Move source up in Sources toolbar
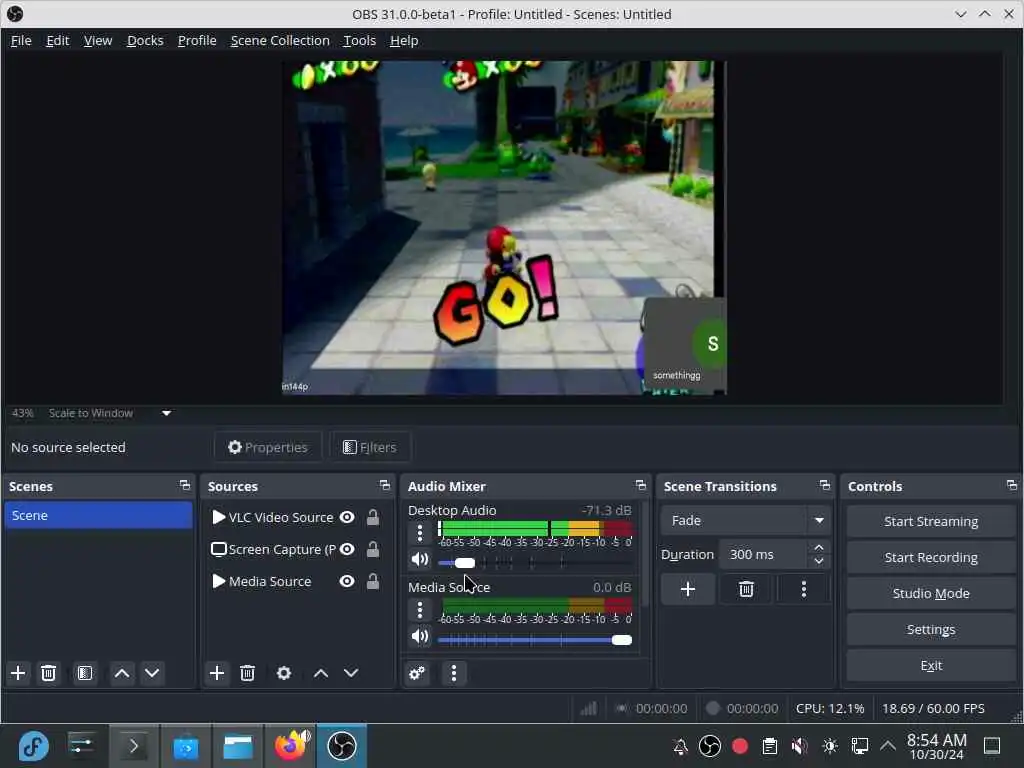 pos(321,673)
